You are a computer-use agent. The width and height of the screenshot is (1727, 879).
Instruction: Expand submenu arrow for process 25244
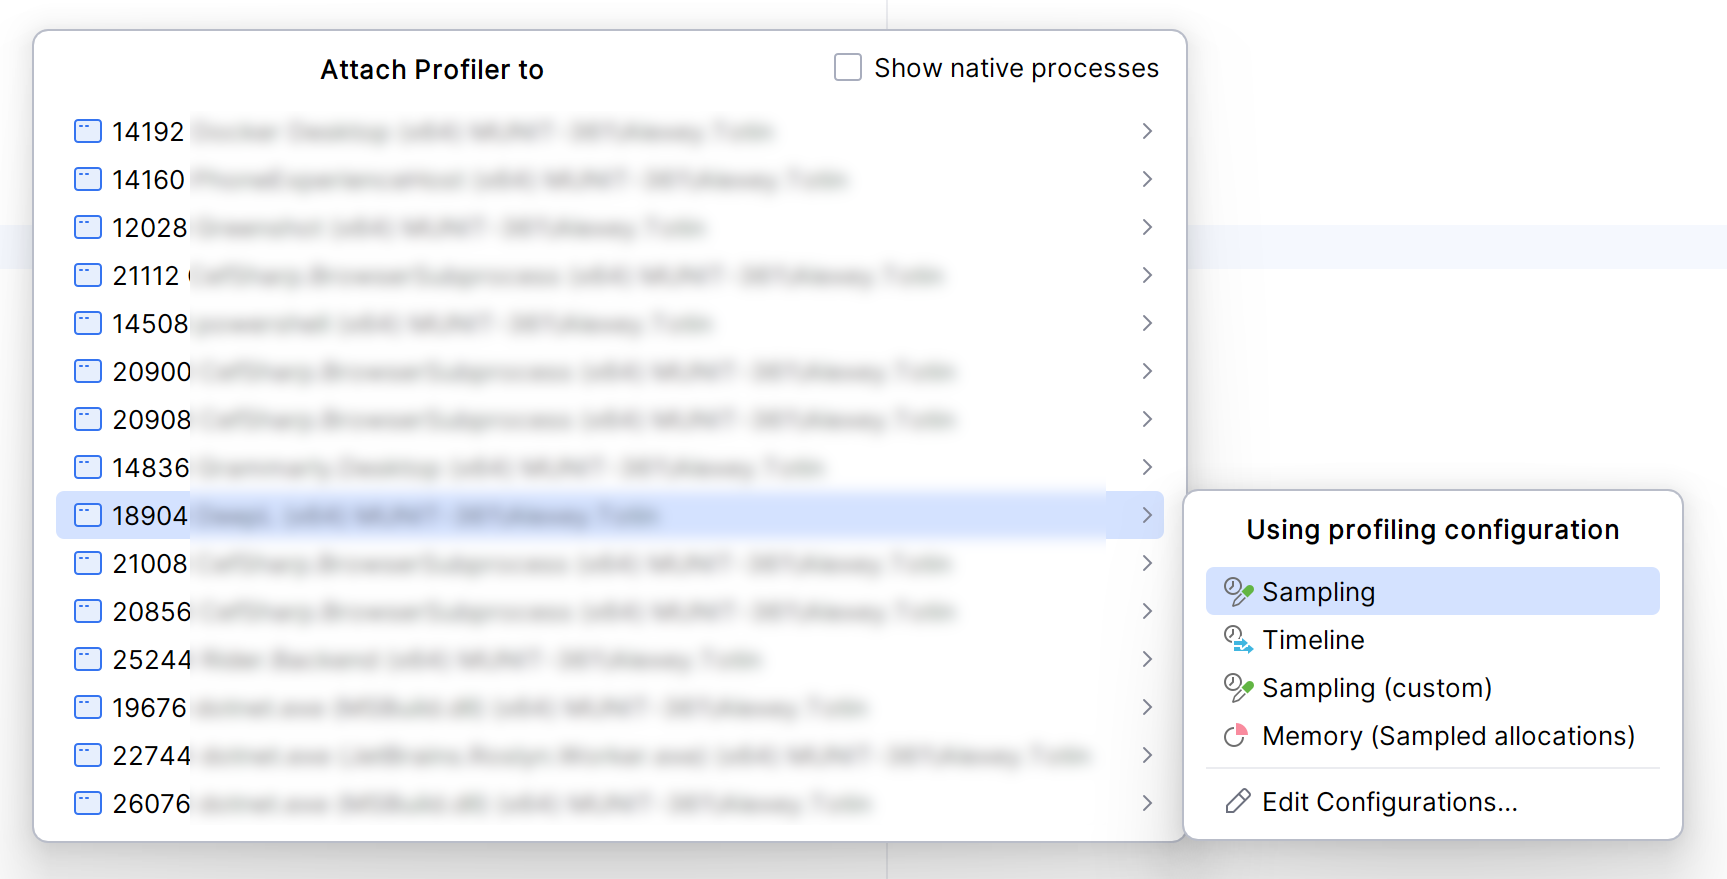click(x=1147, y=659)
